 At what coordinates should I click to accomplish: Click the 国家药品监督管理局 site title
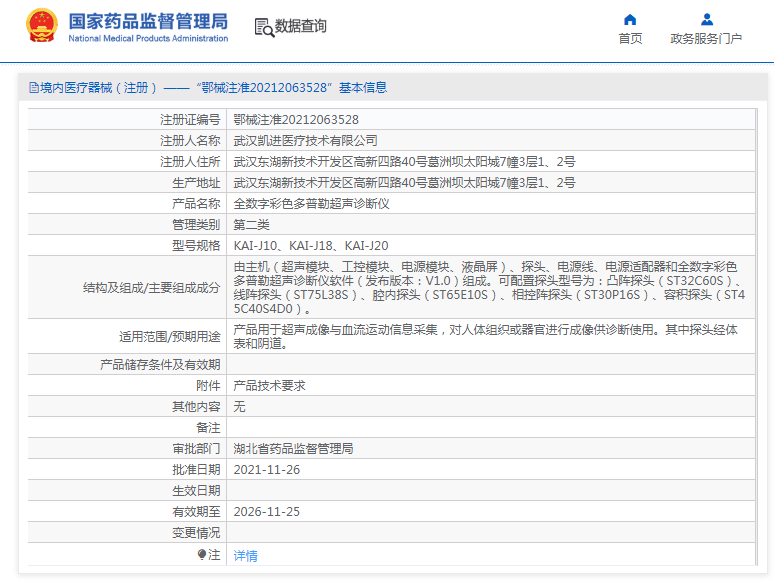click(x=148, y=21)
